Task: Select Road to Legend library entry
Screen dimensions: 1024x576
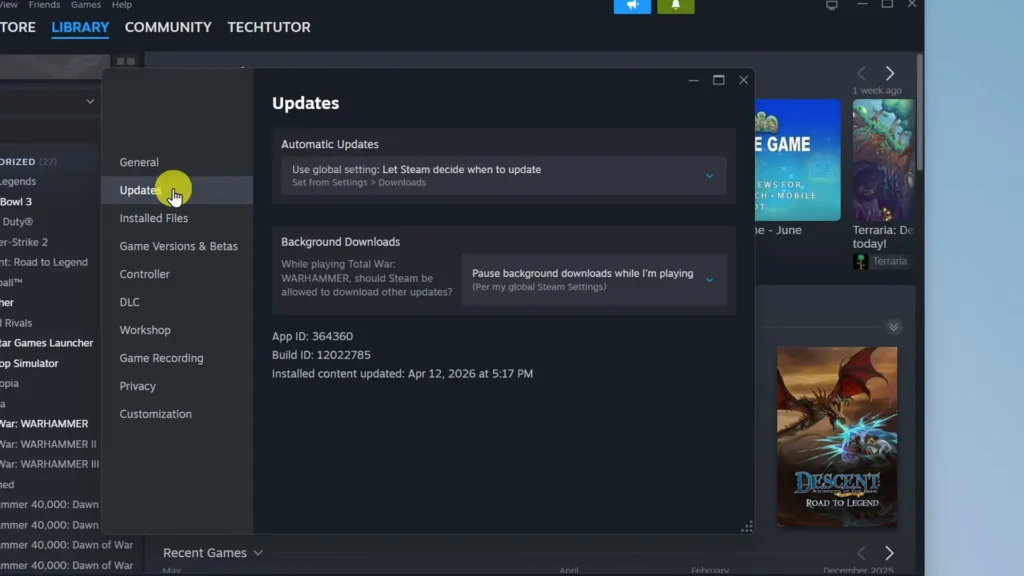Action: (44, 263)
